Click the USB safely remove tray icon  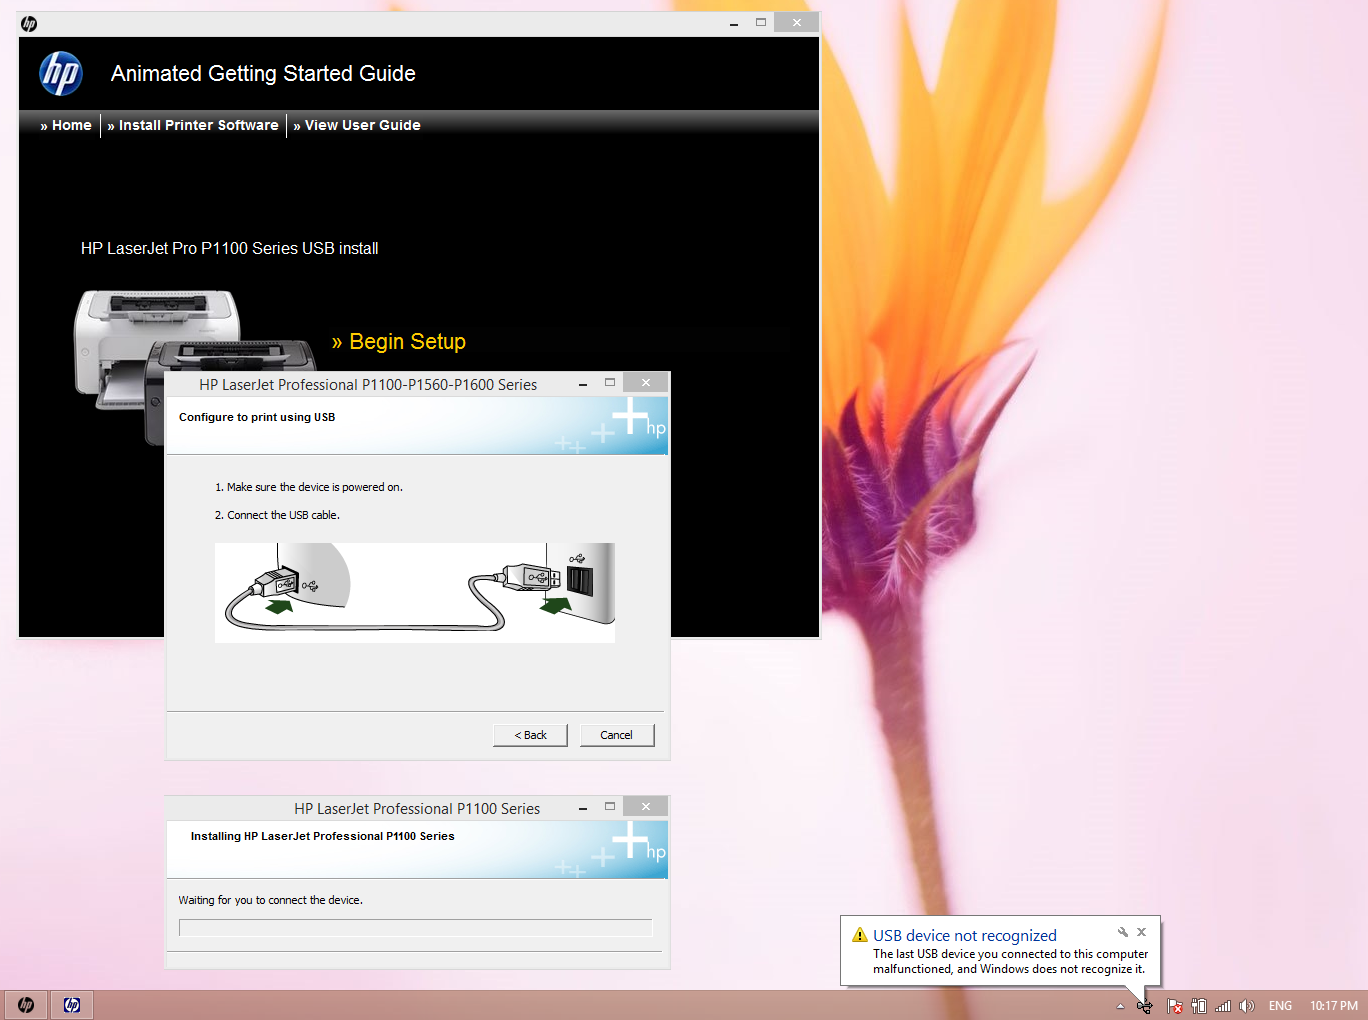(x=1145, y=1006)
